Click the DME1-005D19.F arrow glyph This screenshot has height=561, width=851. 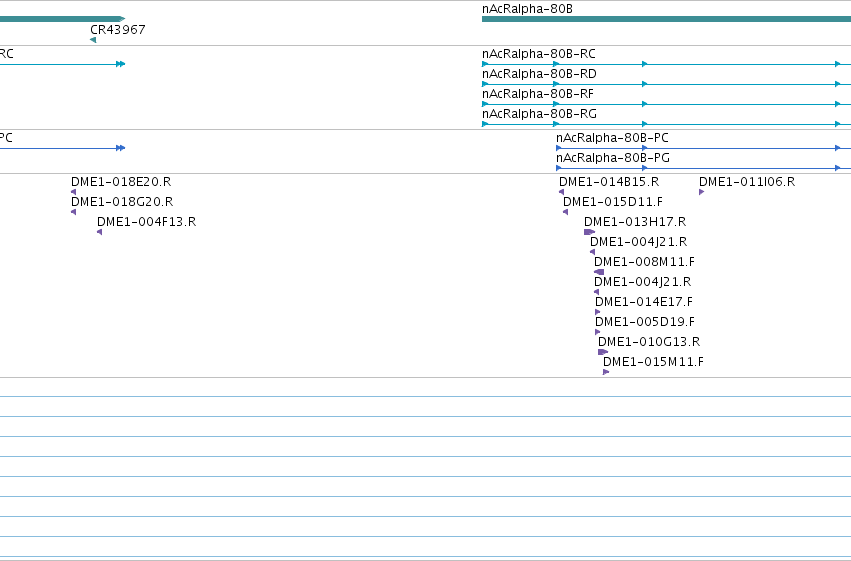pyautogui.click(x=598, y=332)
